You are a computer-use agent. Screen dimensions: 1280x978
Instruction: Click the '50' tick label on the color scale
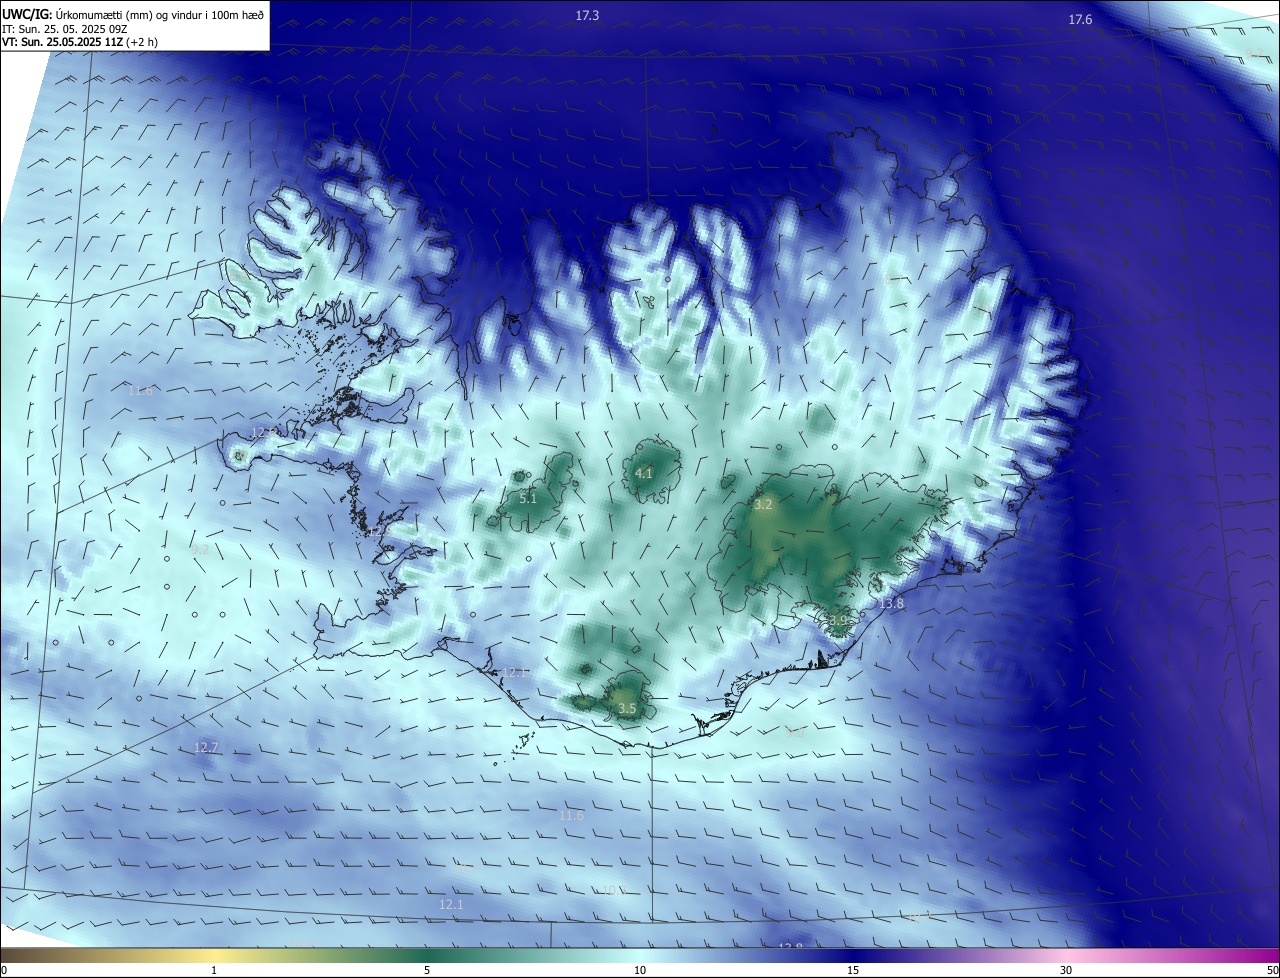tap(1272, 971)
